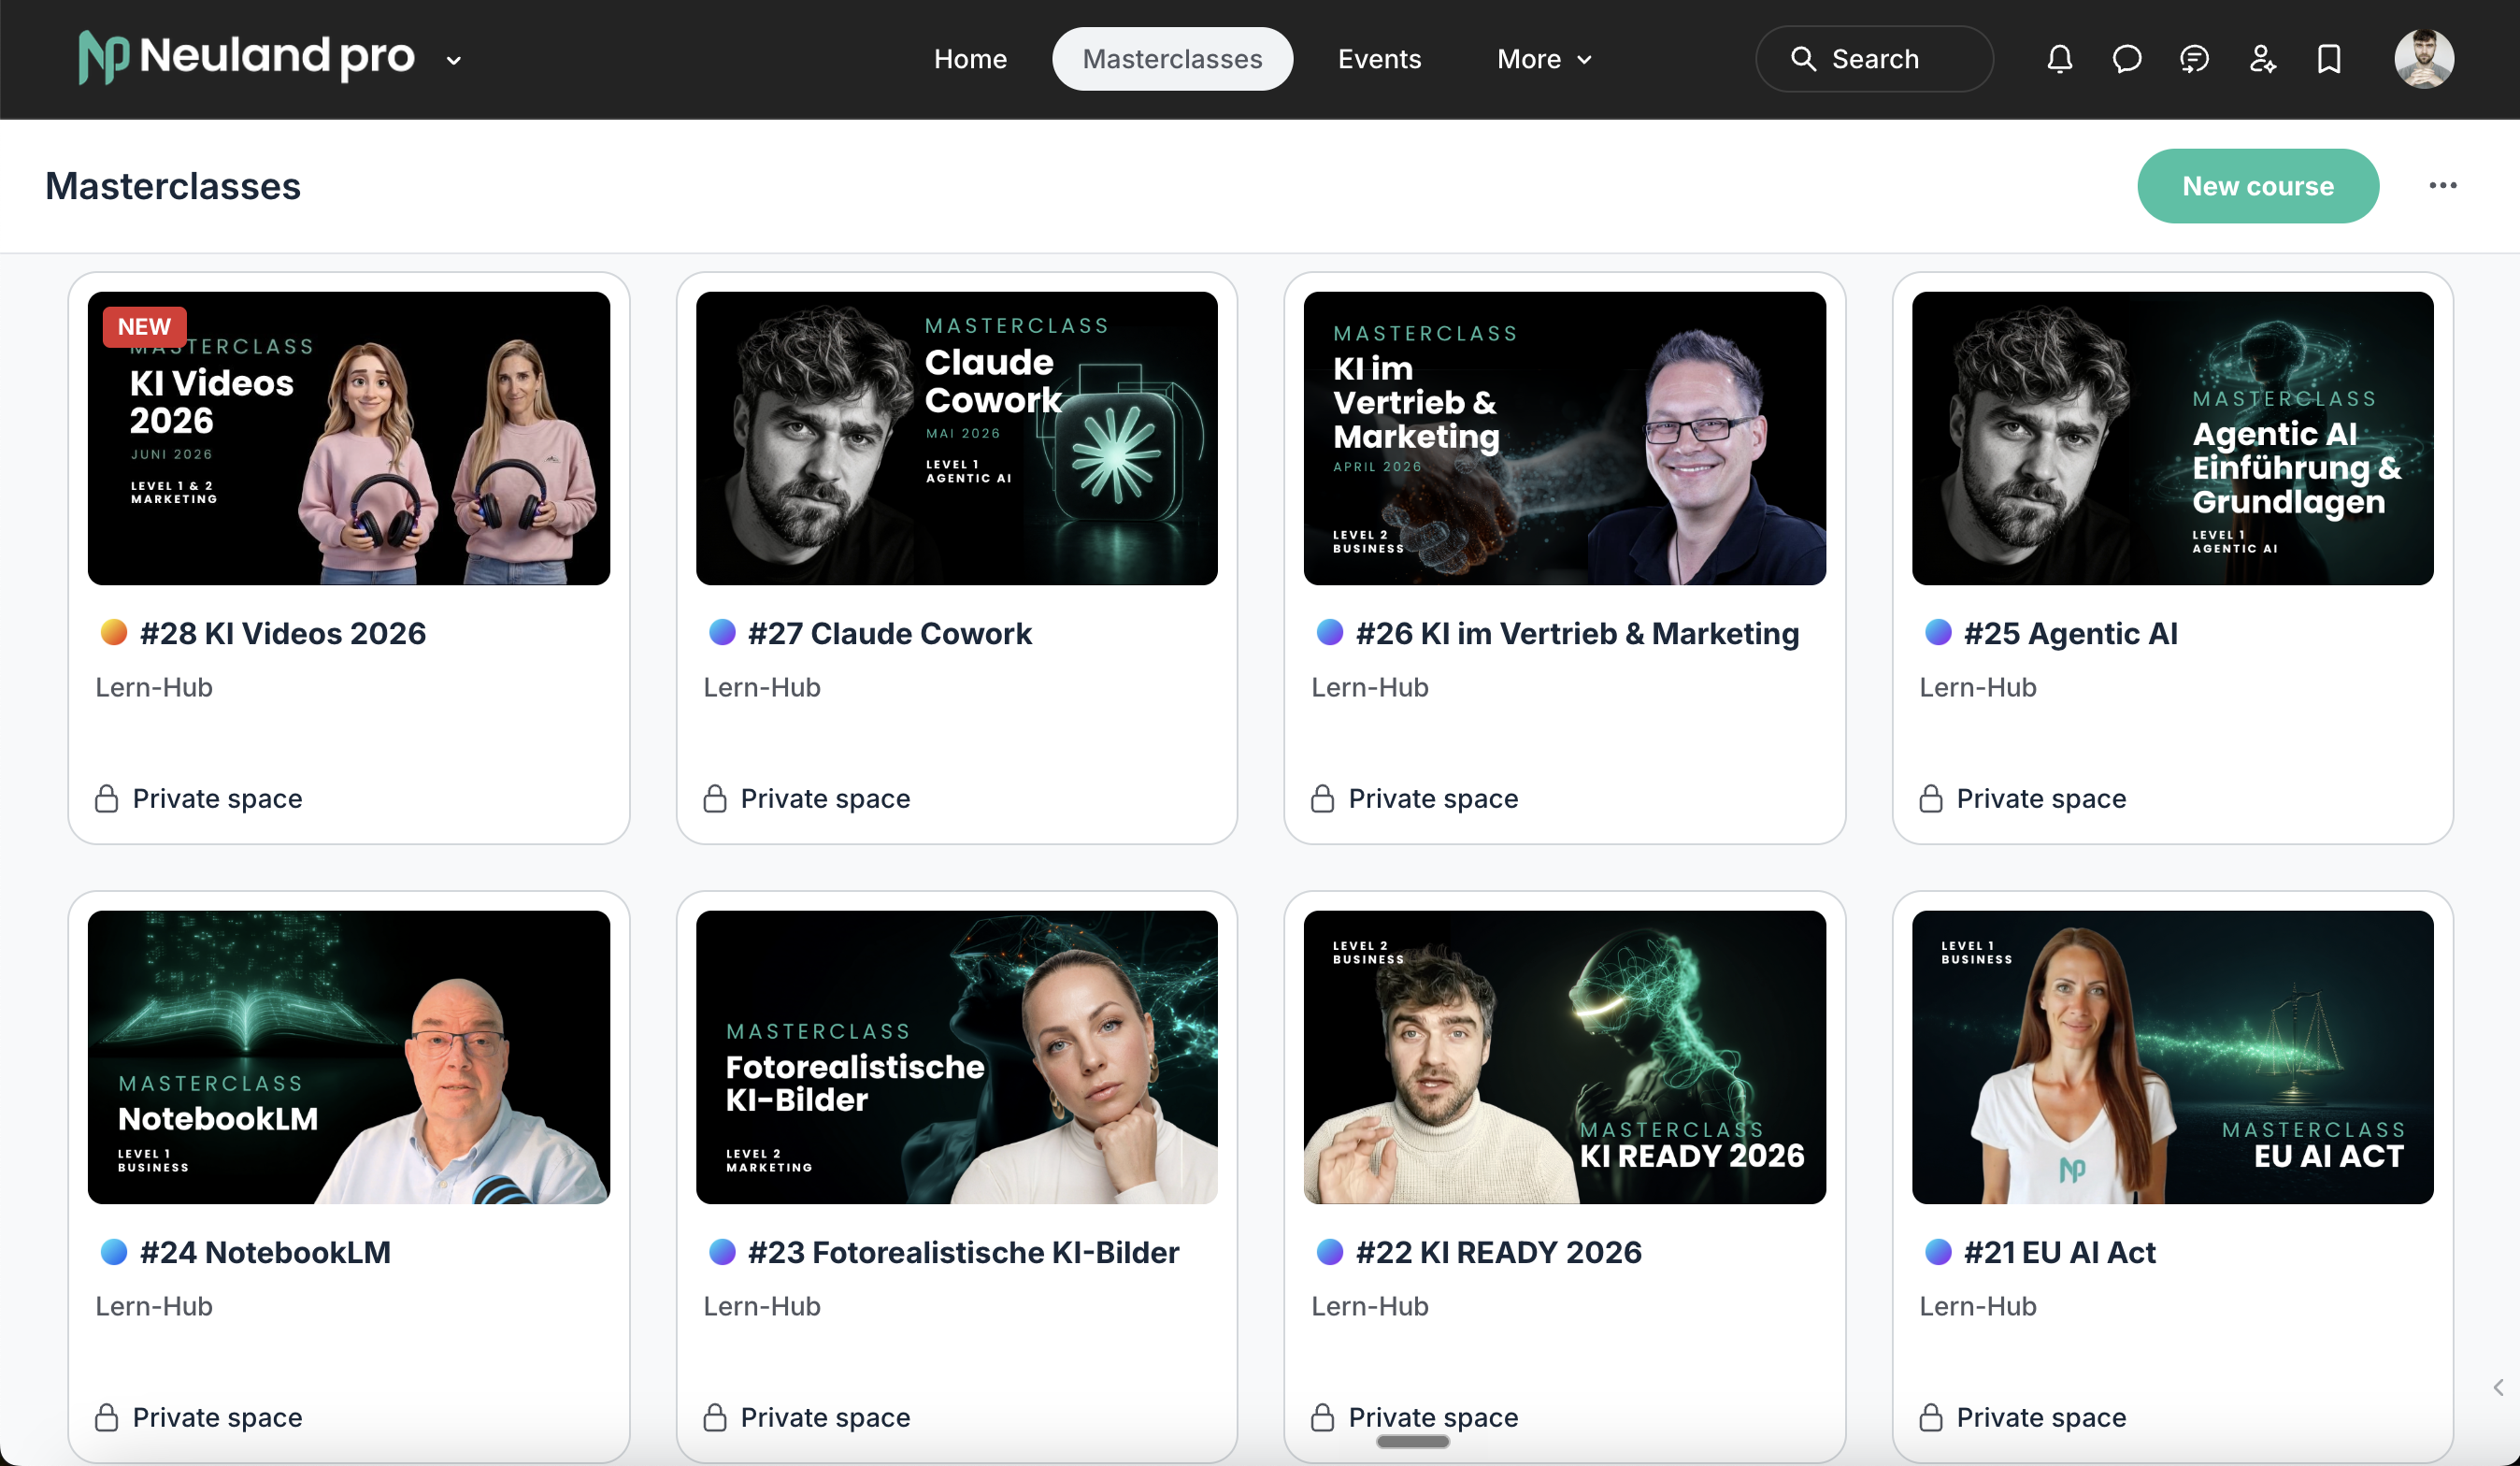This screenshot has height=1466, width=2520.
Task: Open the KI READY 2026 thumbnail
Action: tap(1565, 1057)
